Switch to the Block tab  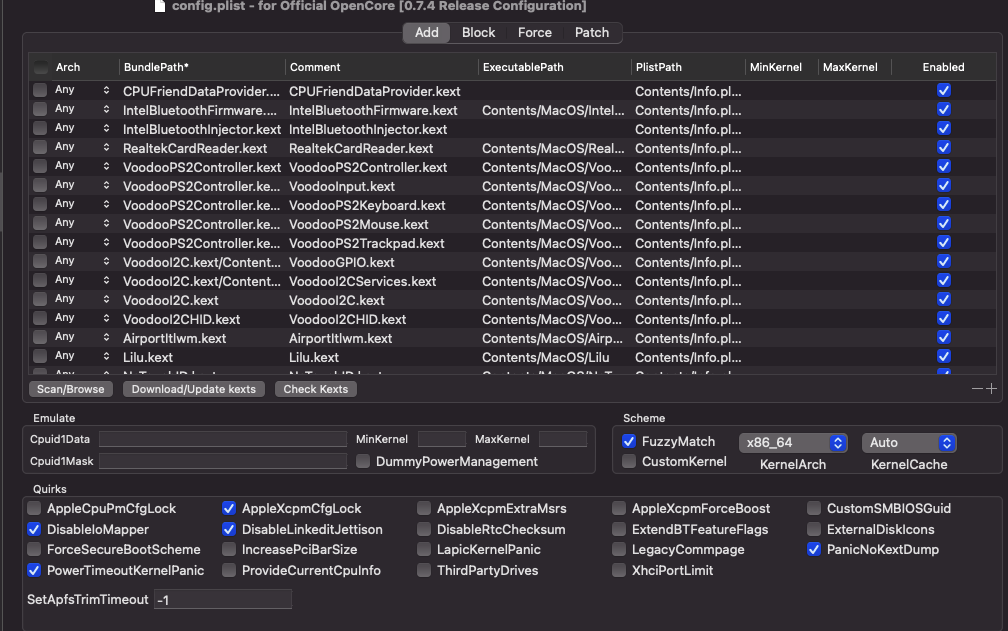tap(478, 33)
